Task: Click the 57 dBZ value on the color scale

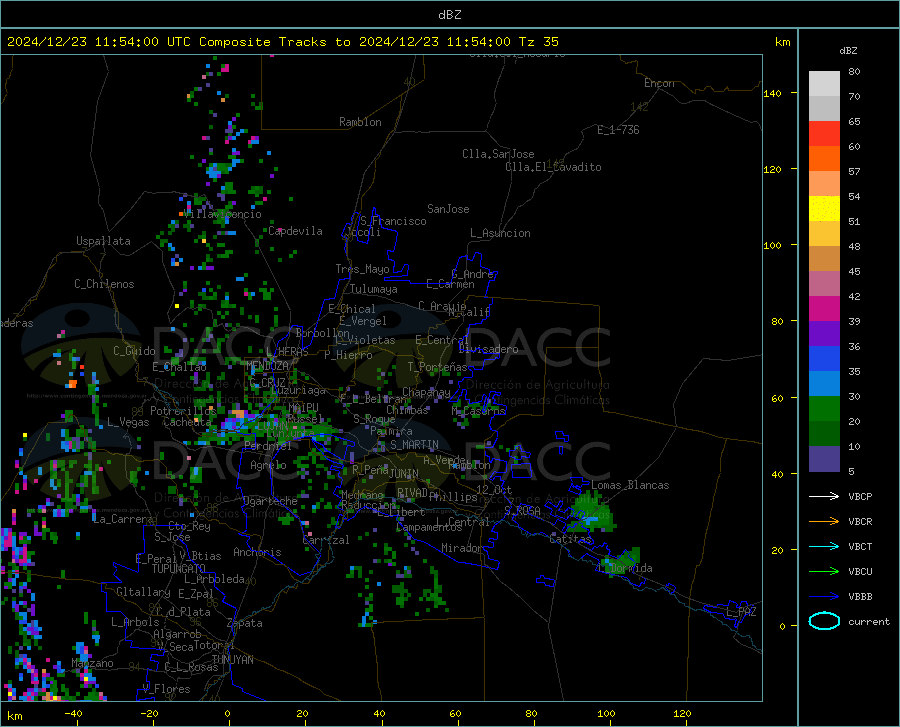Action: pyautogui.click(x=854, y=172)
